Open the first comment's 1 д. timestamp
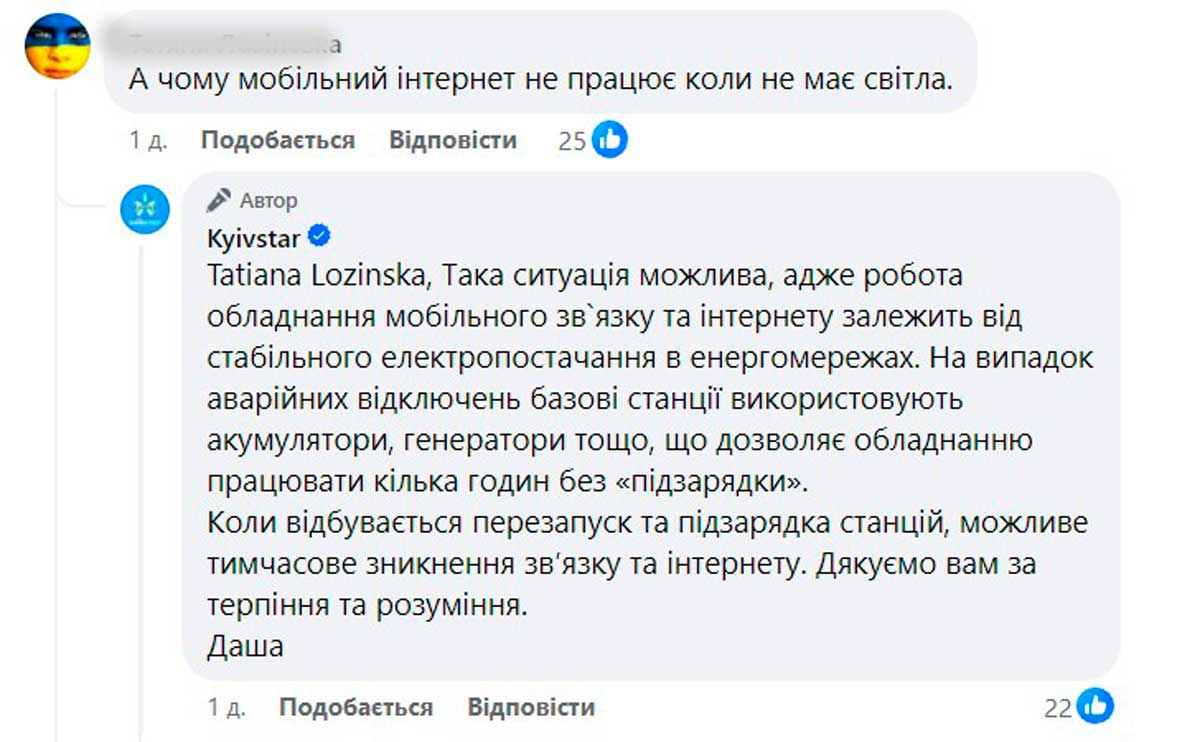The width and height of the screenshot is (1200, 742). (x=147, y=140)
